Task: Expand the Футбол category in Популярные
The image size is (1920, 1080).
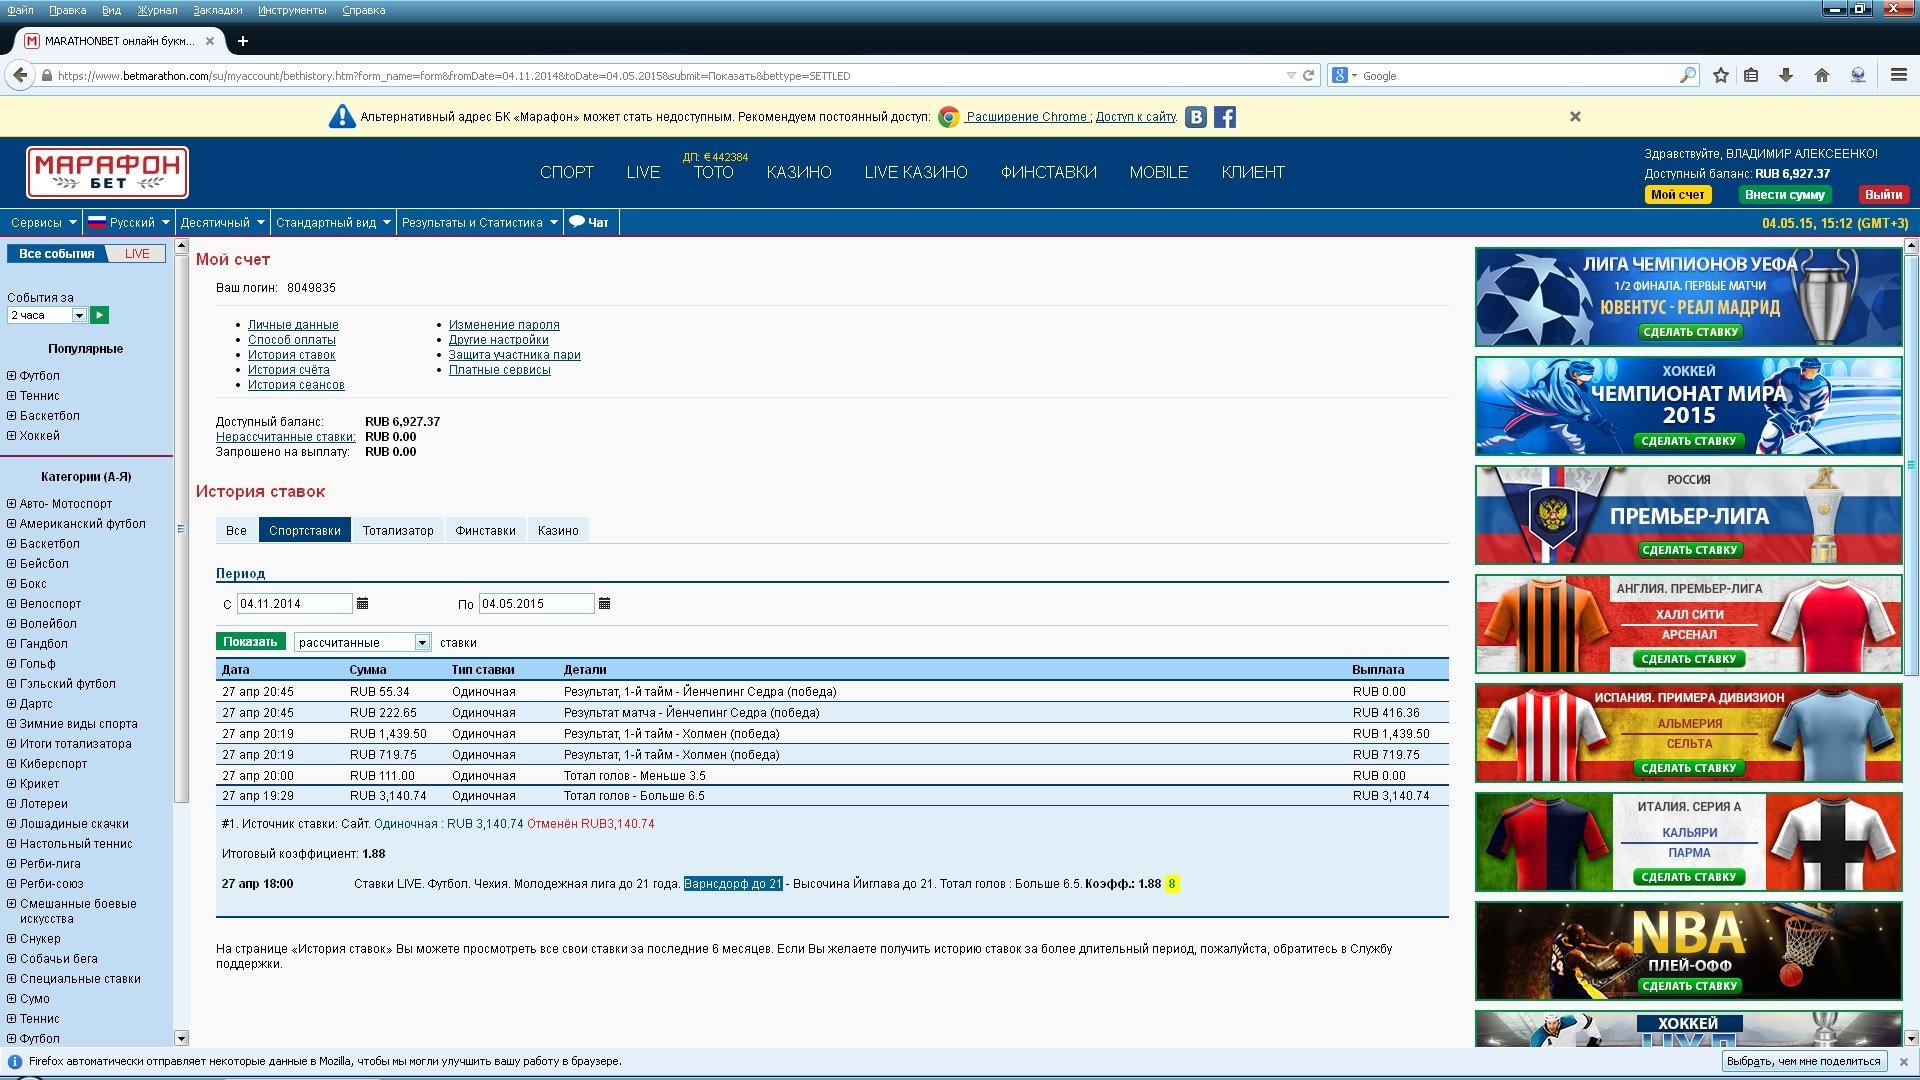Action: tap(12, 376)
